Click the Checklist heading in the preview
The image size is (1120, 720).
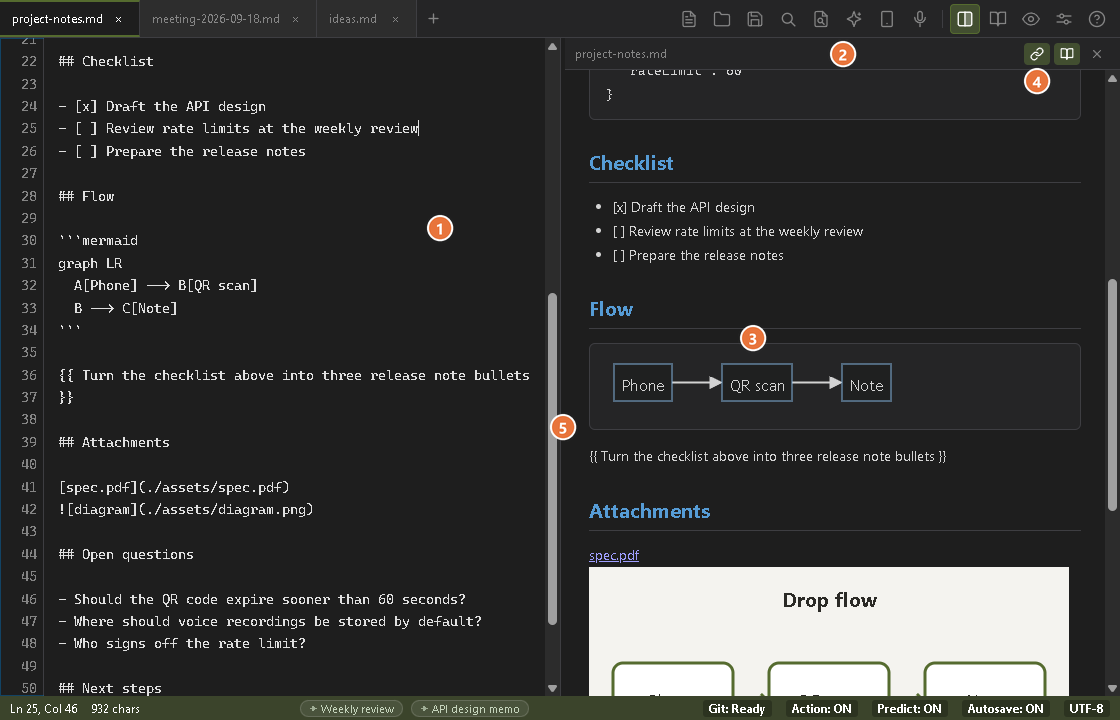point(631,163)
